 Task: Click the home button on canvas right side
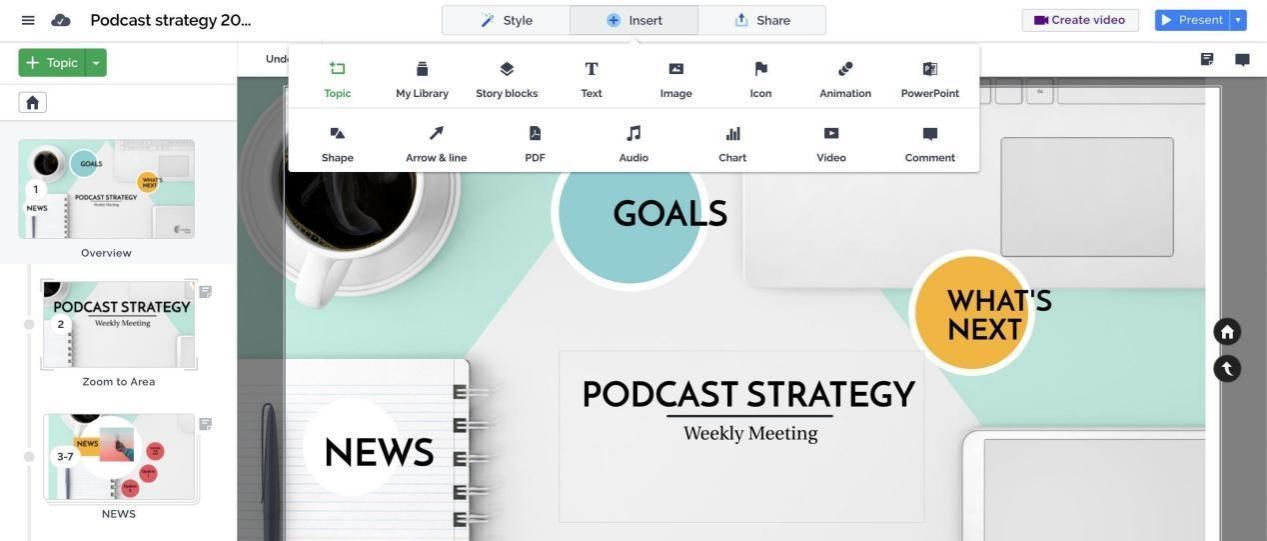point(1227,331)
